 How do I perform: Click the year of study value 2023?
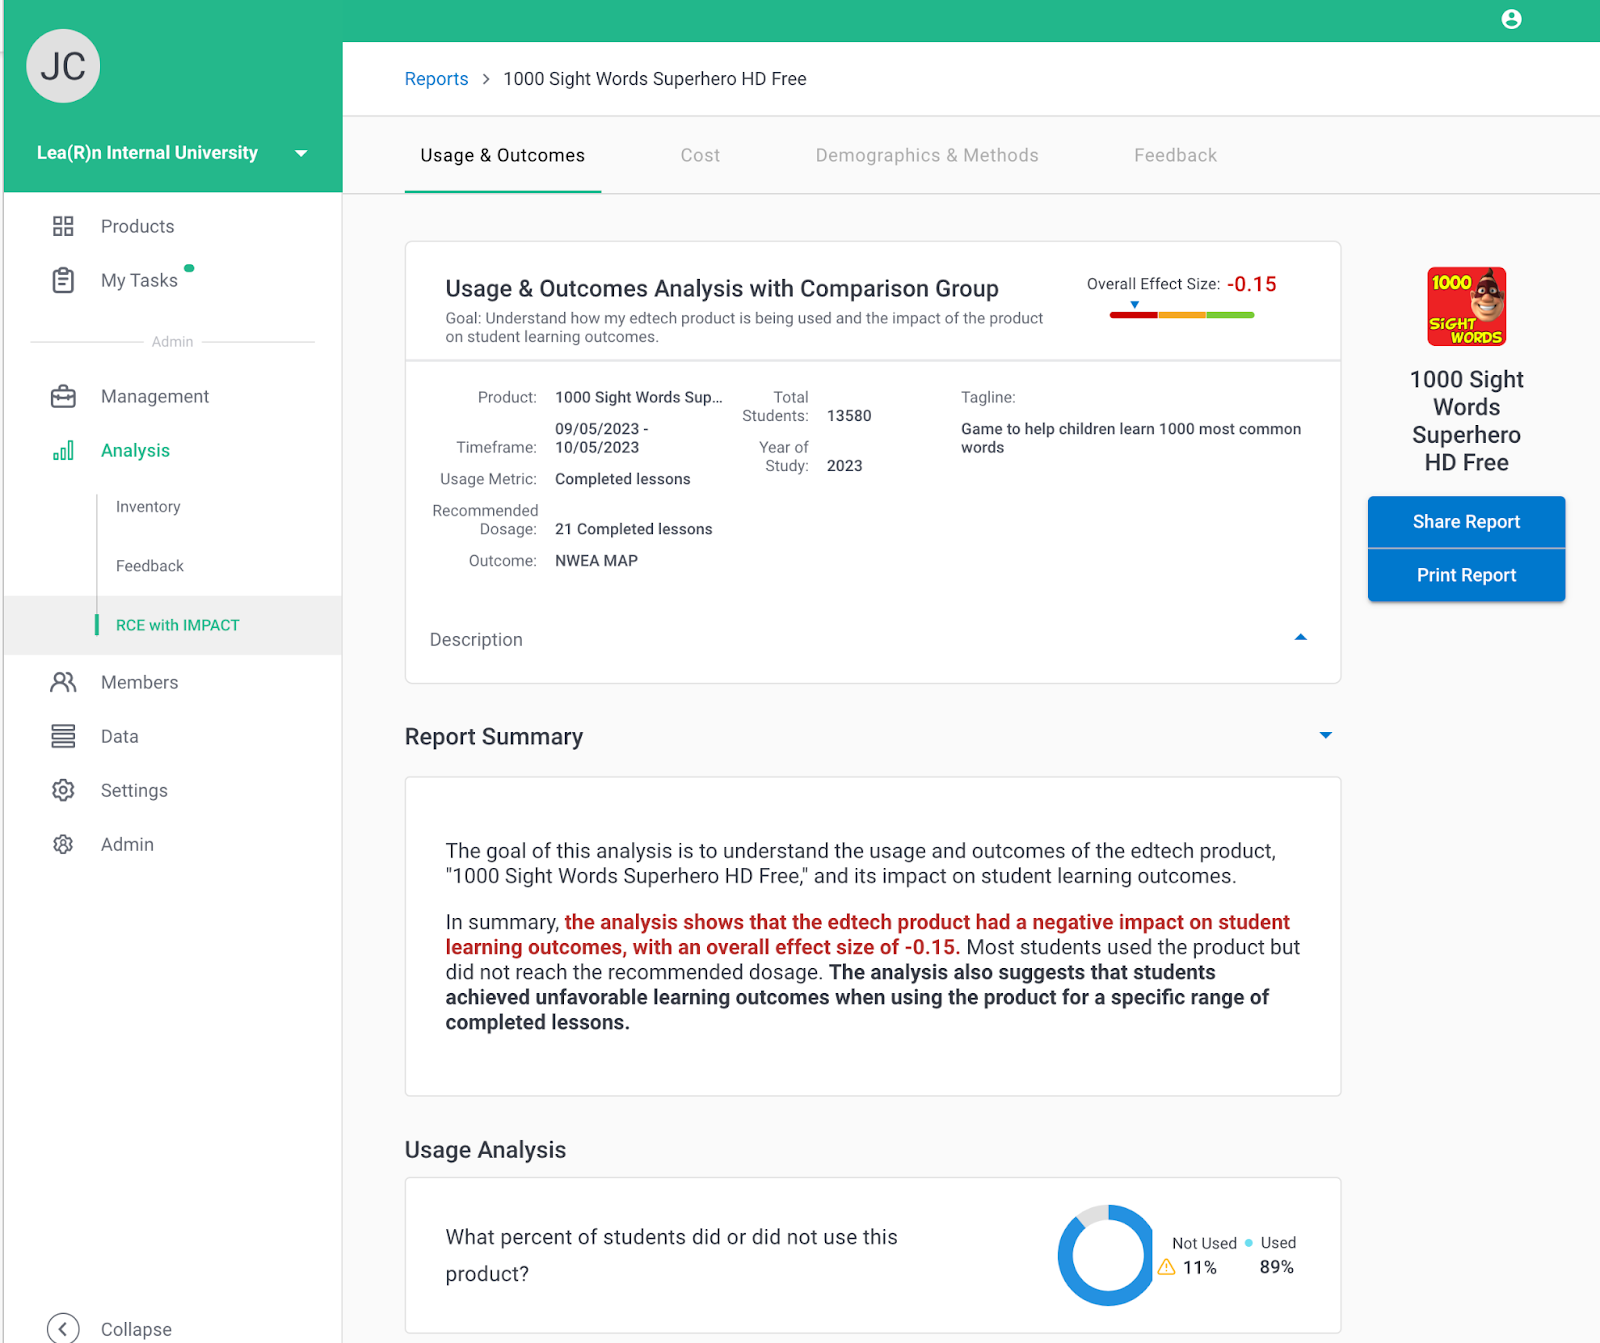tap(845, 466)
